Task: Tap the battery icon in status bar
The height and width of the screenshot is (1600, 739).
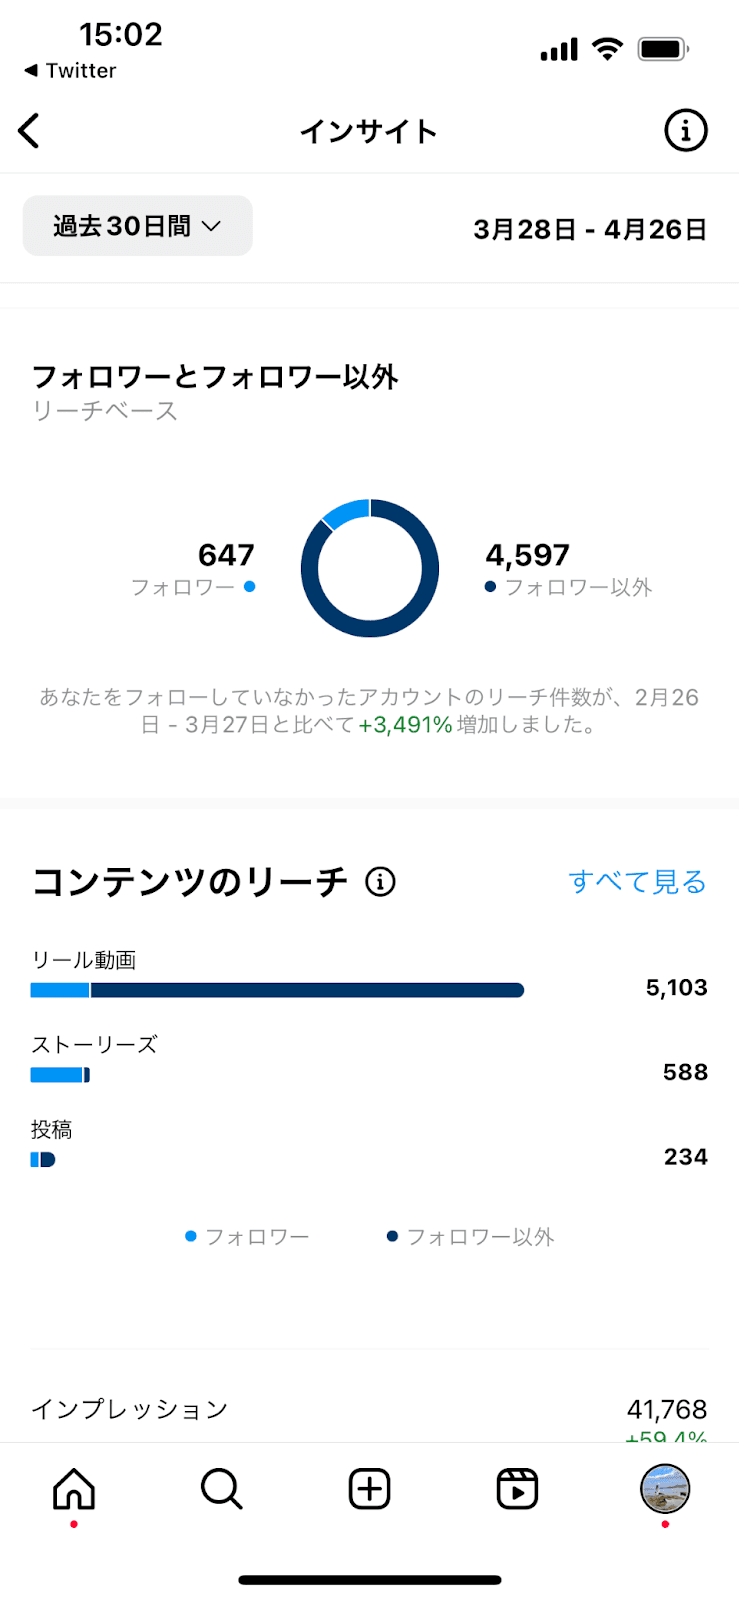Action: pyautogui.click(x=662, y=48)
